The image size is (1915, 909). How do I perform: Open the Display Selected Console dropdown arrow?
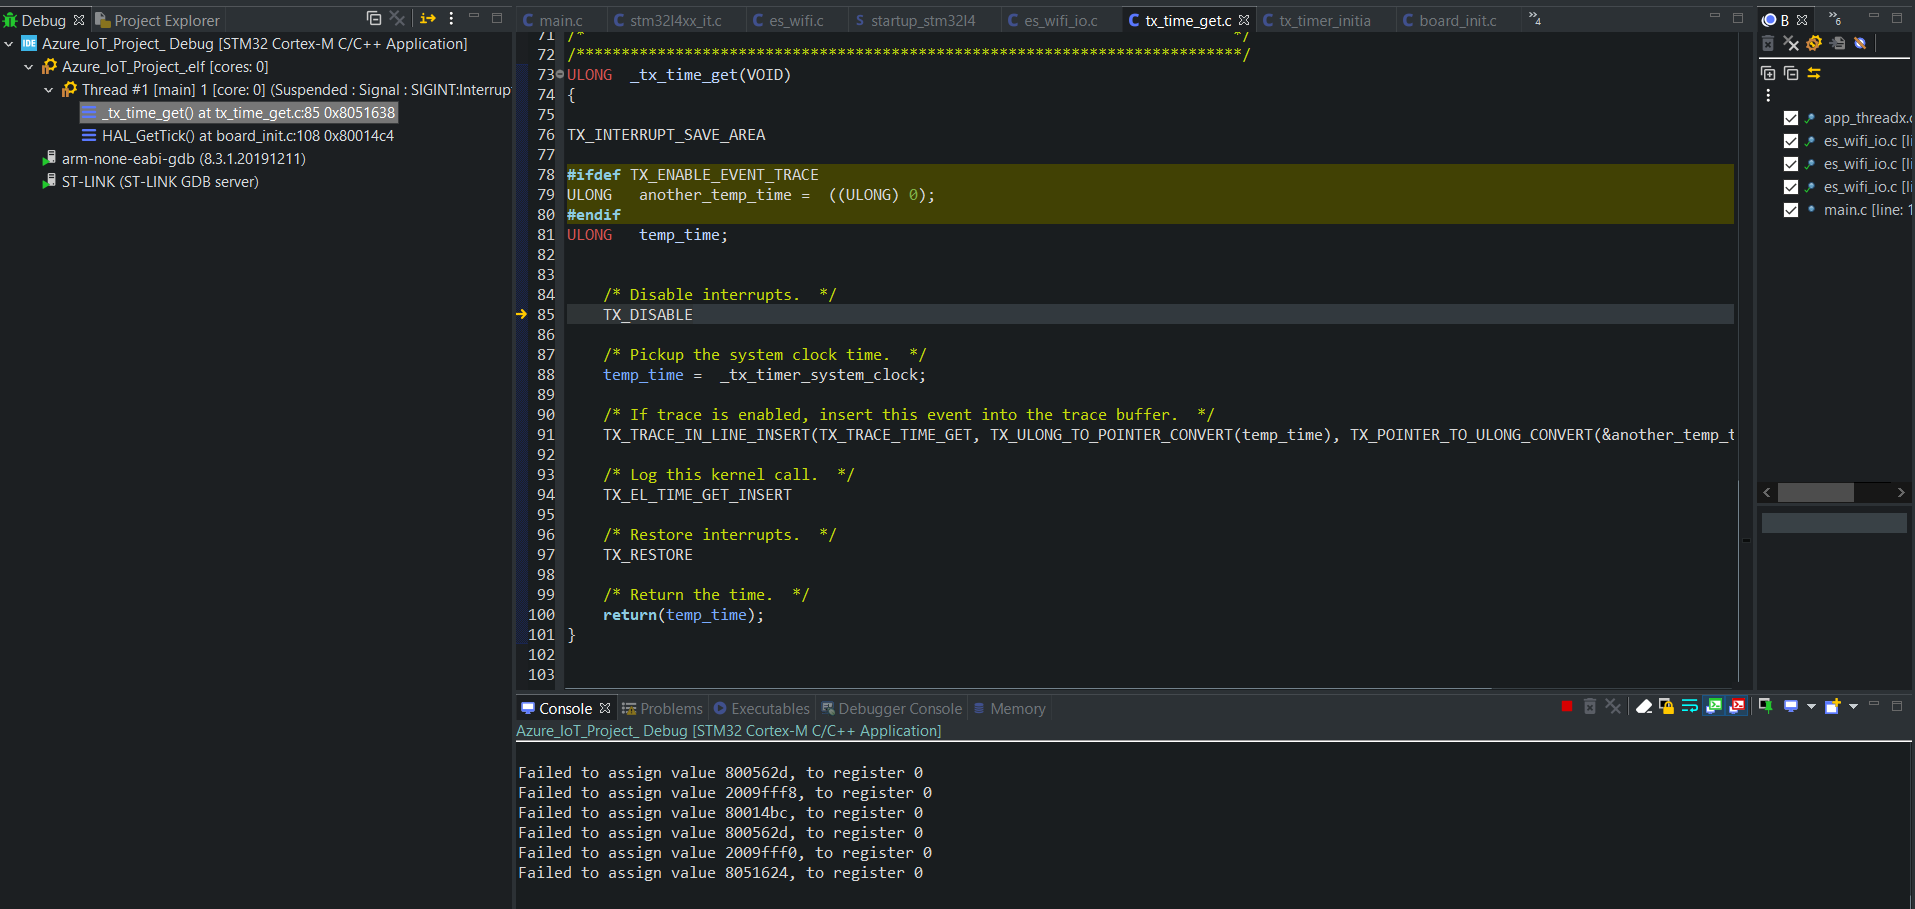pyautogui.click(x=1811, y=706)
